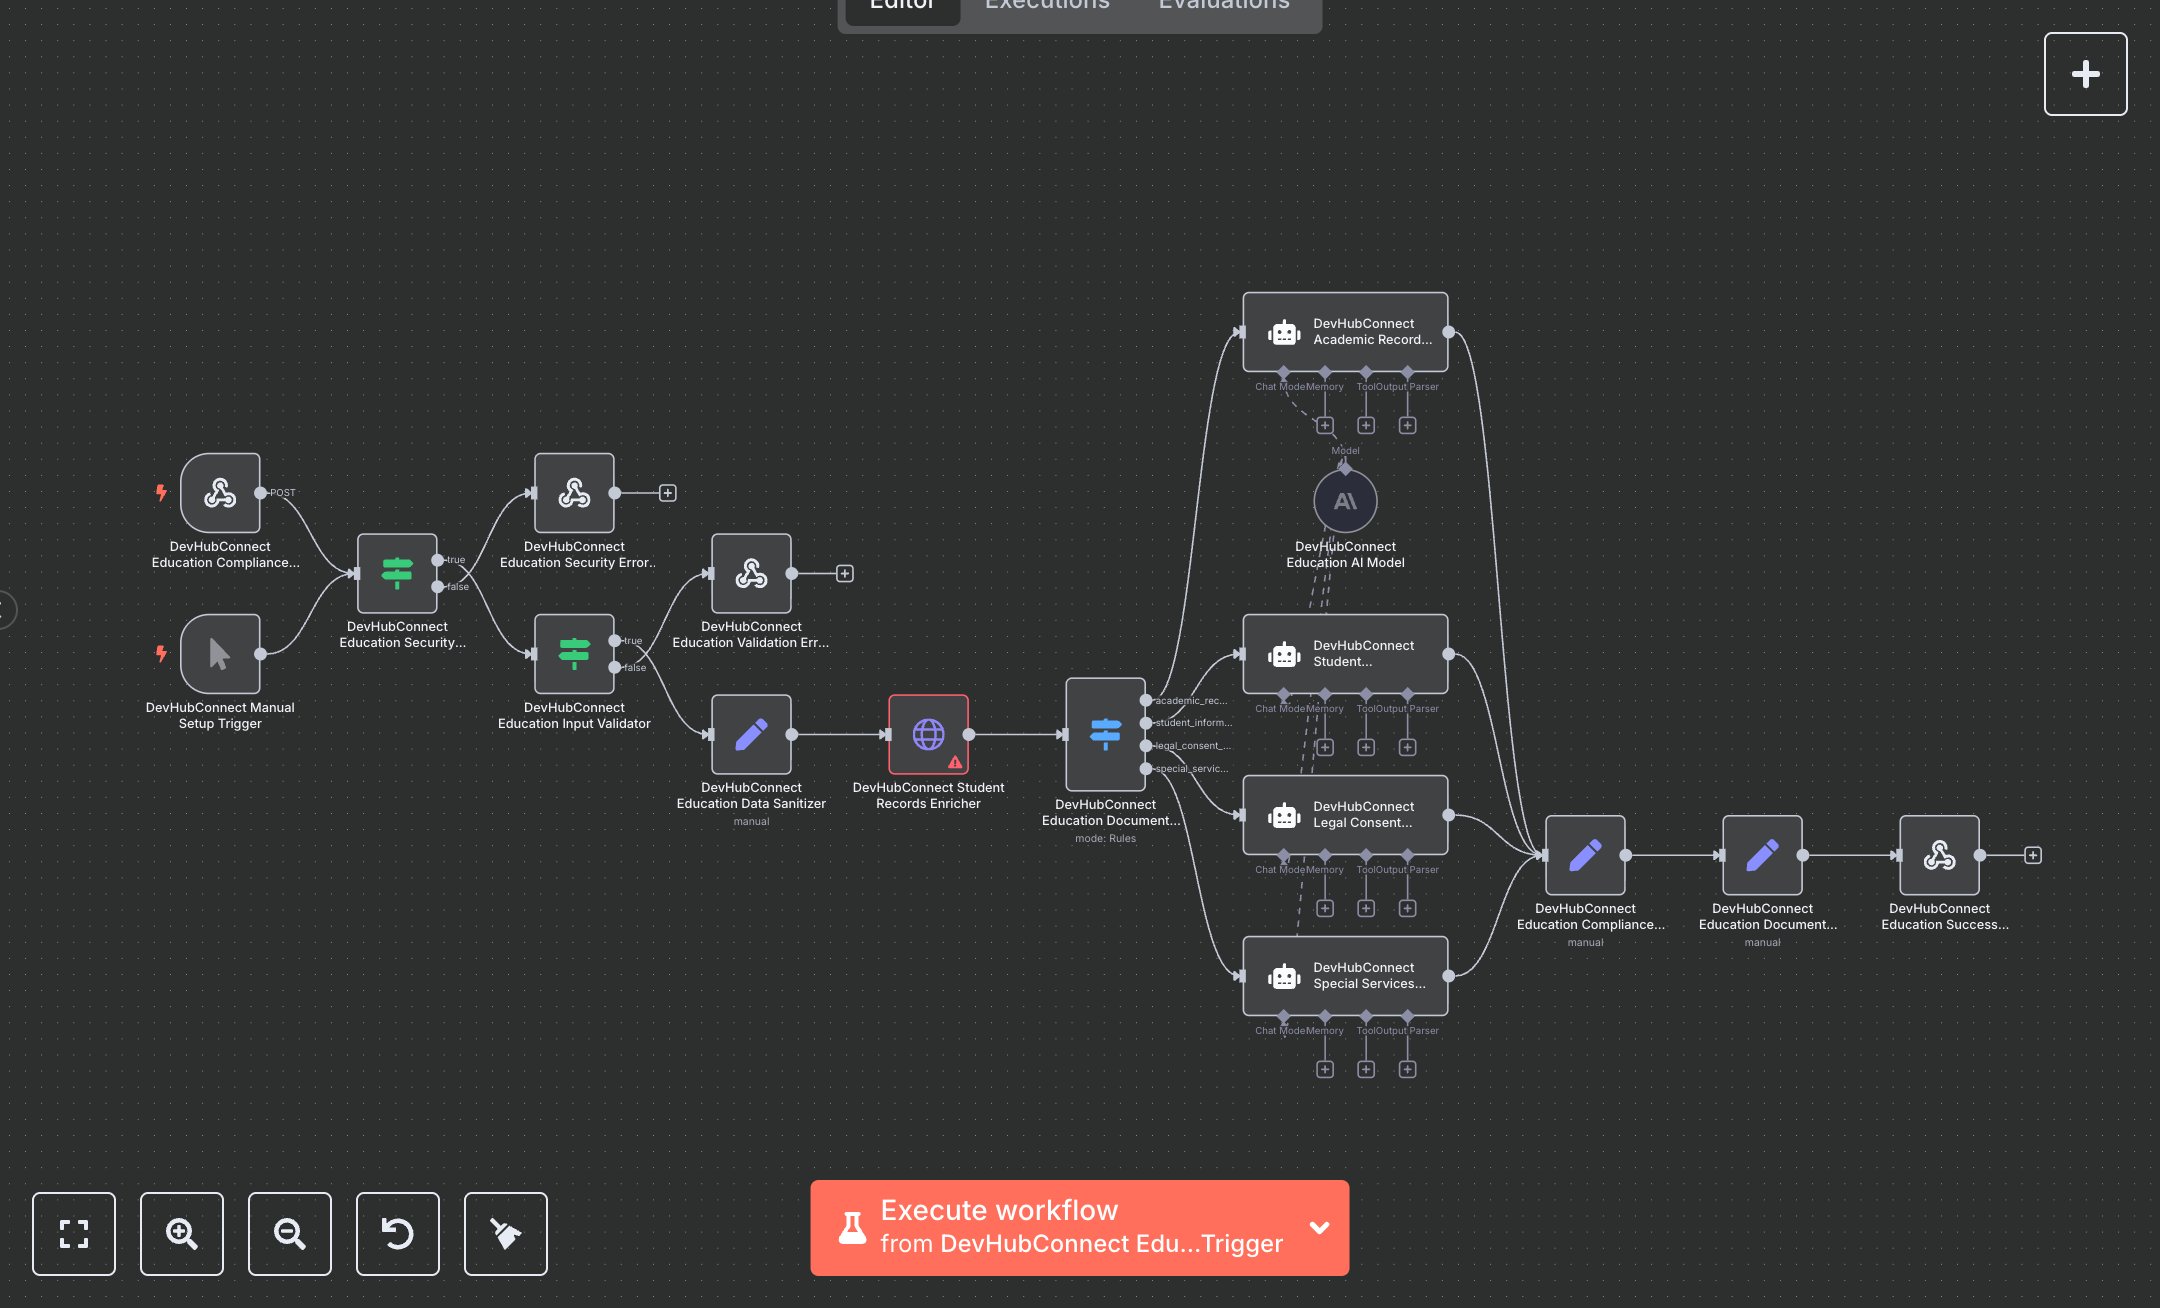Open the Student Records Enricher HTTP node
The width and height of the screenshot is (2160, 1308).
pyautogui.click(x=928, y=735)
